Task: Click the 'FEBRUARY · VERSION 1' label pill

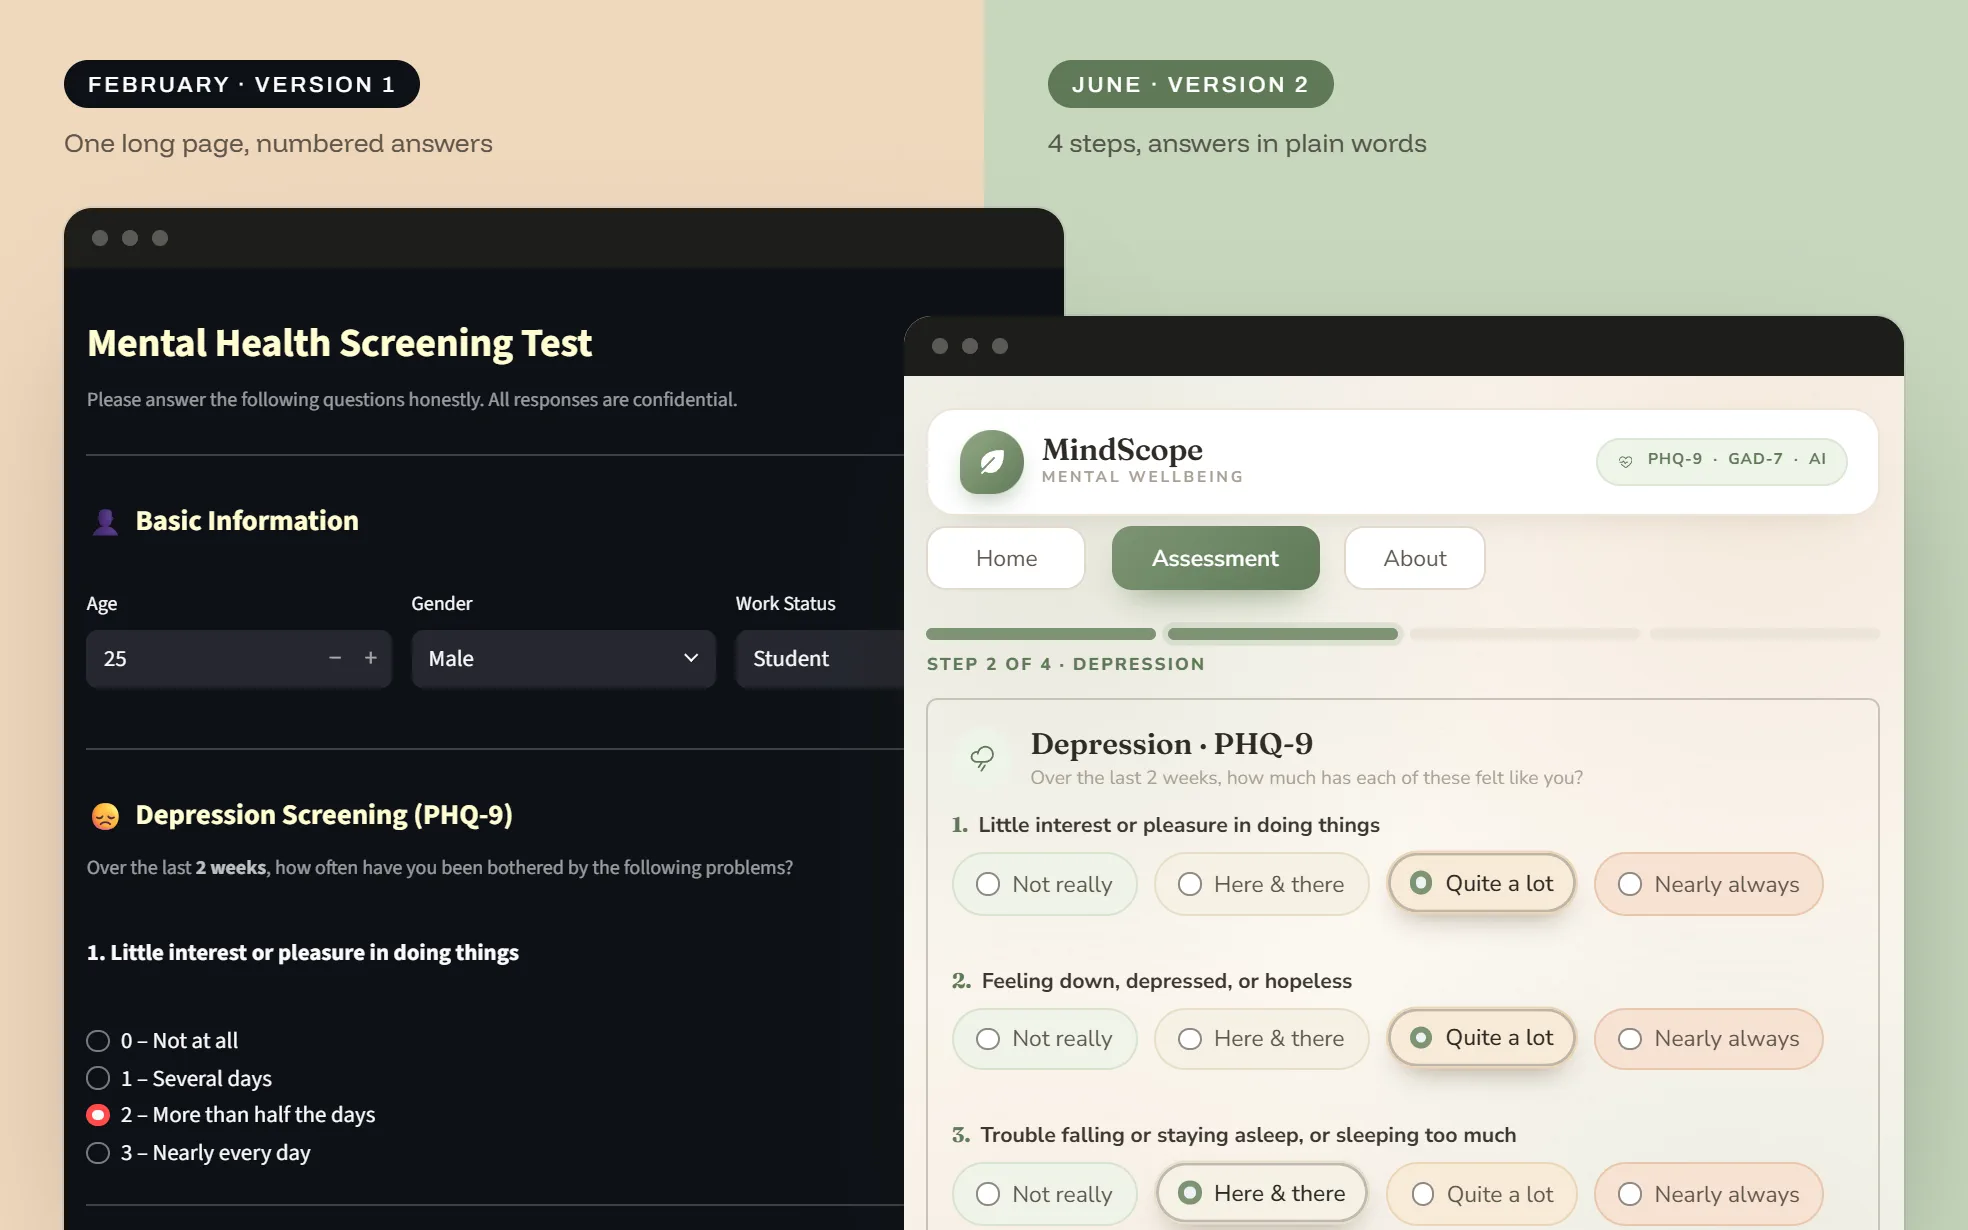Action: coord(242,84)
